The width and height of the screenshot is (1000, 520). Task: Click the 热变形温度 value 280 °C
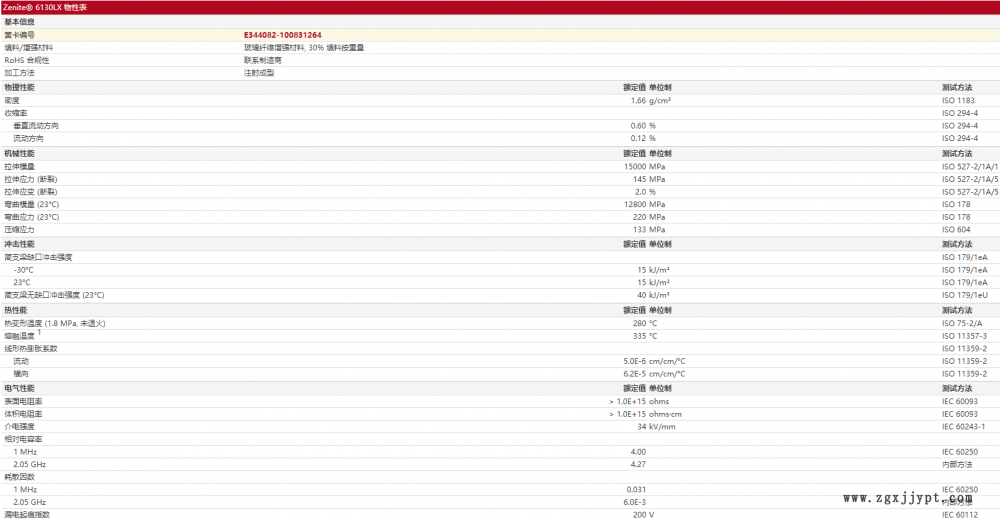(644, 323)
